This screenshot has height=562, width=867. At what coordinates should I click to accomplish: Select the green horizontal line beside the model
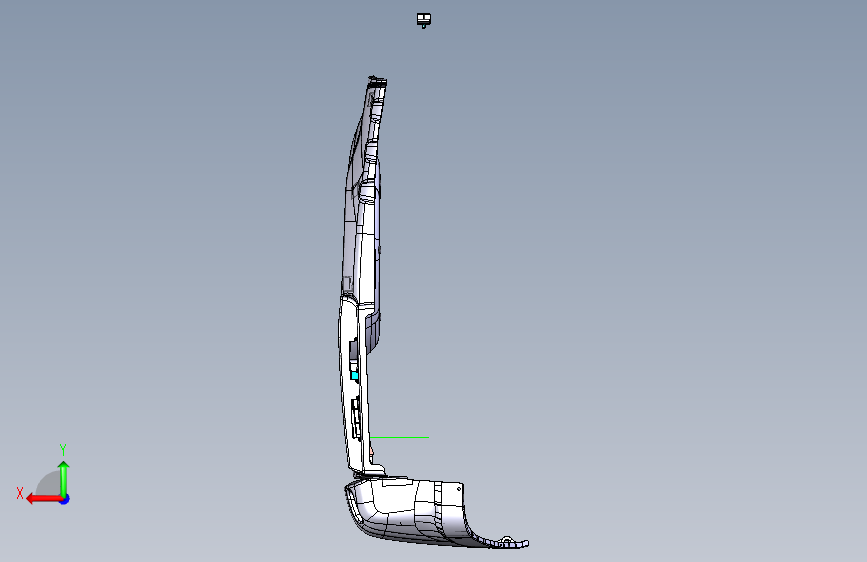399,438
